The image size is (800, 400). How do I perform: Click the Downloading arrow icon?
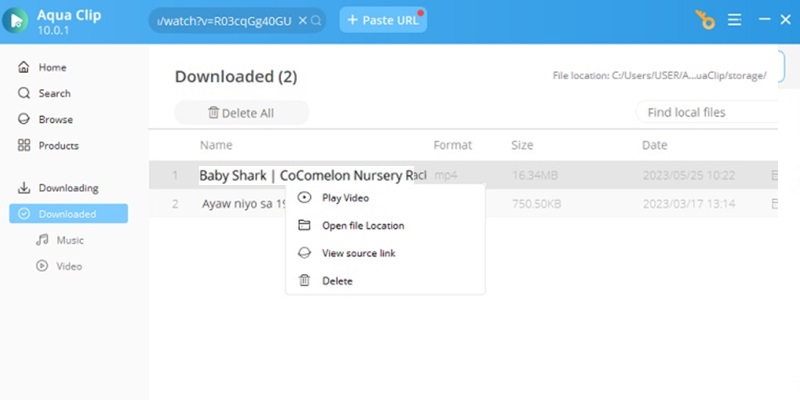click(x=23, y=188)
